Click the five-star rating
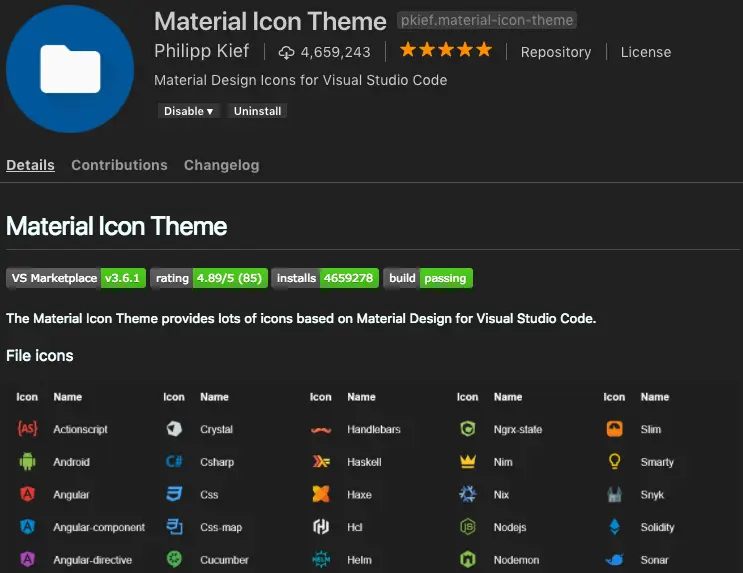Screen dimensions: 743x573 click(x=446, y=50)
